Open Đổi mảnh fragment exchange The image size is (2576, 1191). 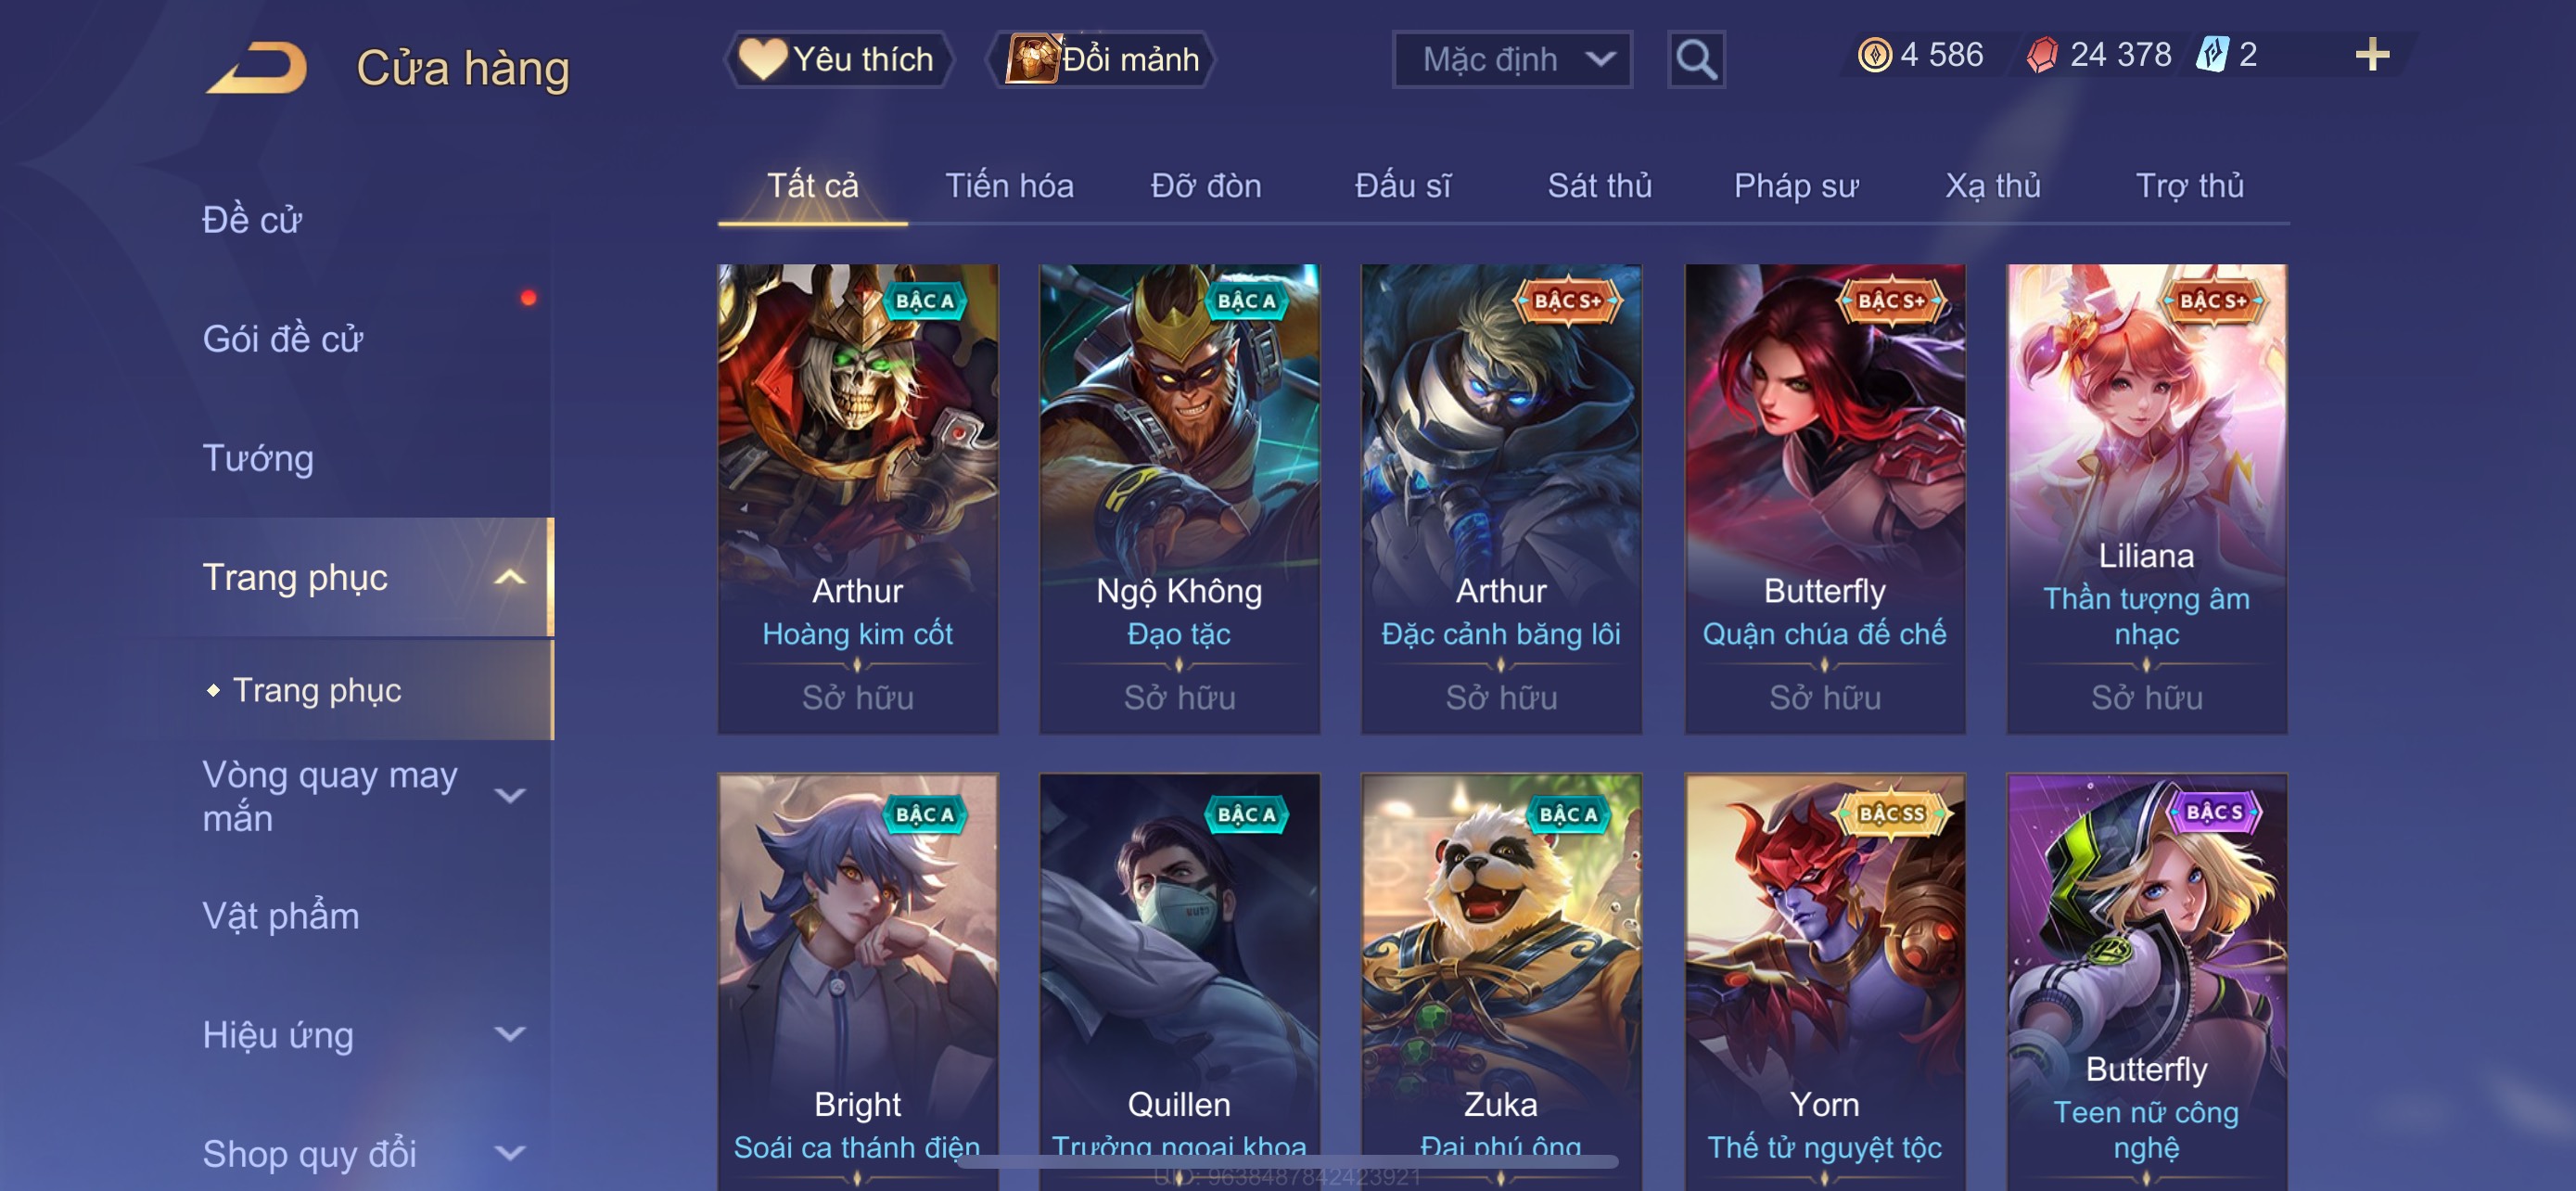[x=1101, y=60]
